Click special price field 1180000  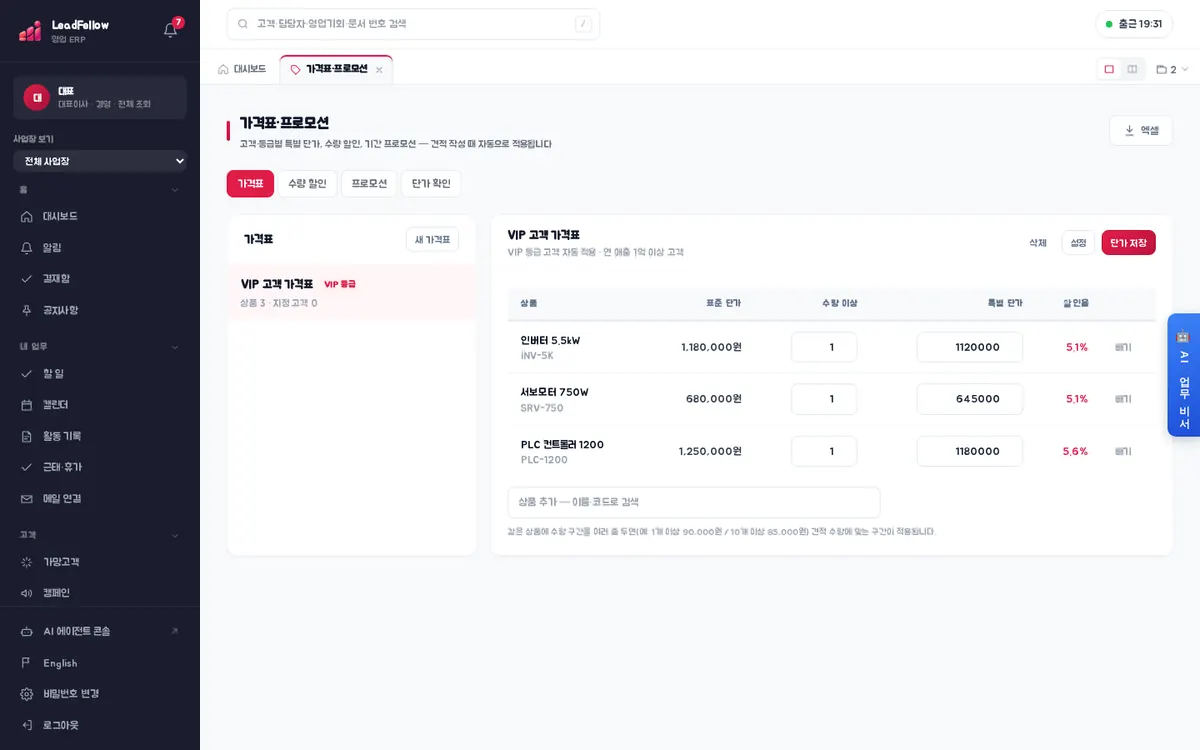970,451
